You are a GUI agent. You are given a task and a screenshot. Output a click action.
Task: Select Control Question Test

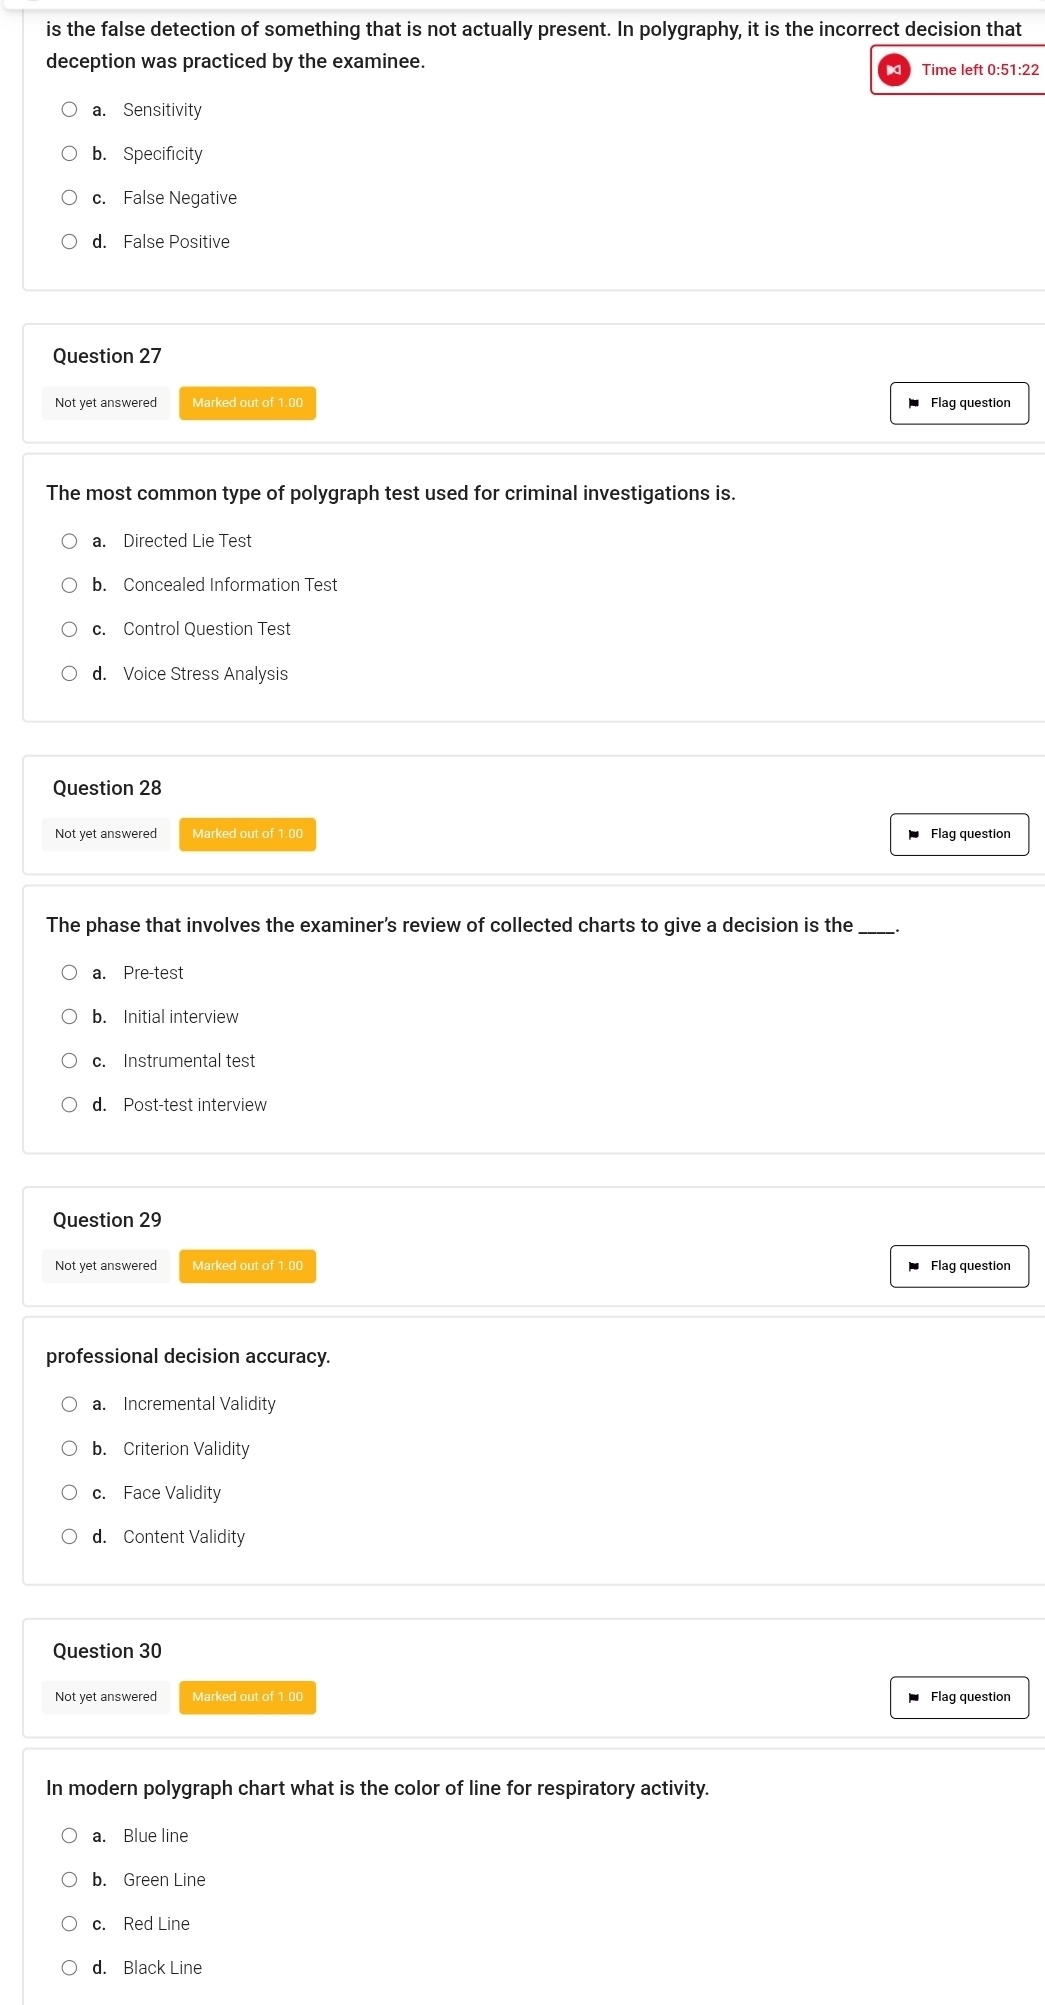pyautogui.click(x=70, y=629)
